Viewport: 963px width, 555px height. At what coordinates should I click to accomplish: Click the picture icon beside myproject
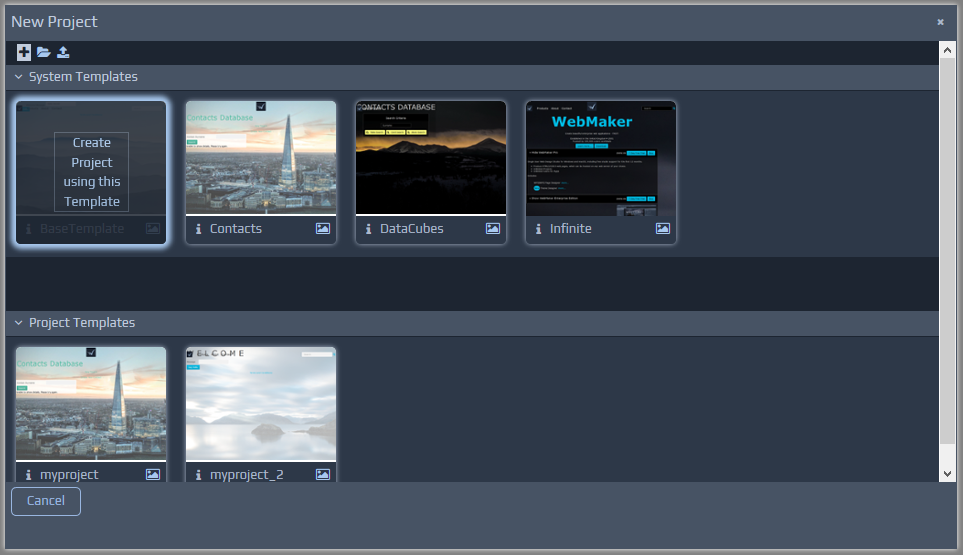[x=153, y=474]
